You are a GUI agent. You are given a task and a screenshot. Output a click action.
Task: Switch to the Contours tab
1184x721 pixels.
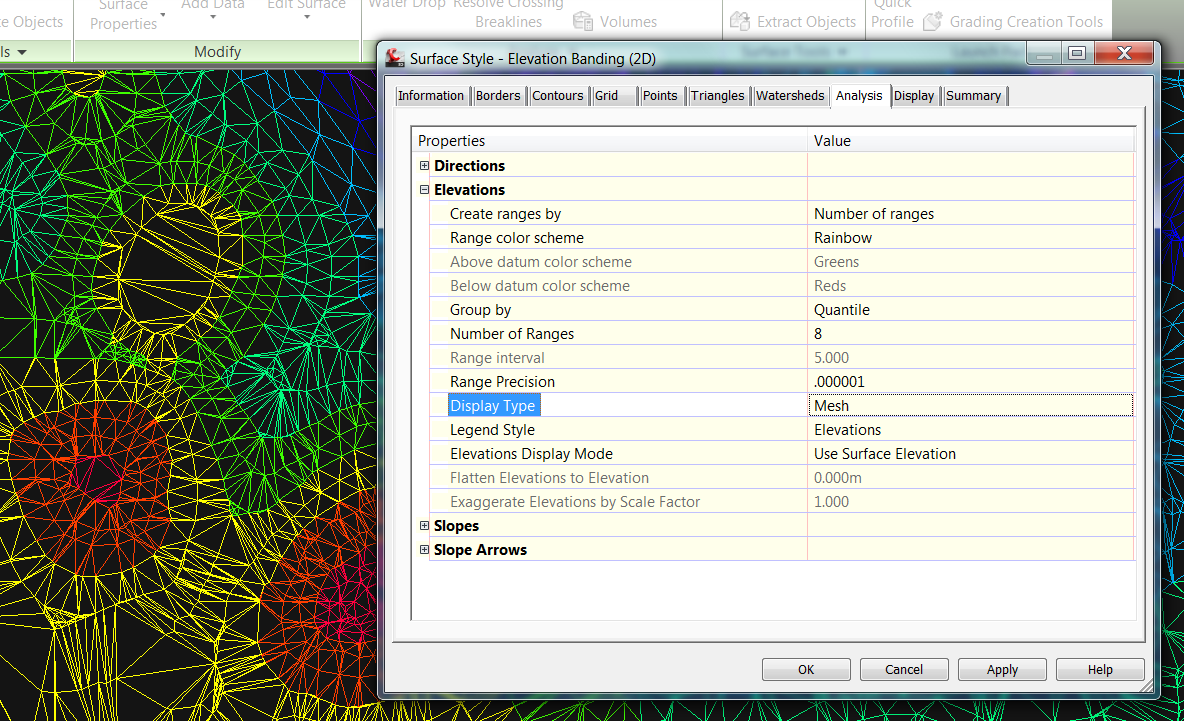pos(557,95)
